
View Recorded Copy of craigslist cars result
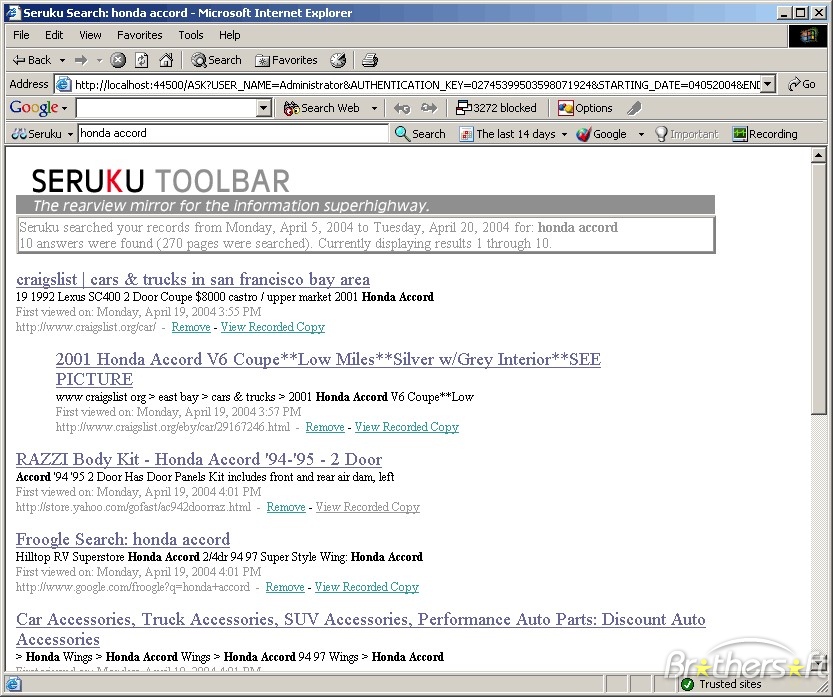click(273, 327)
